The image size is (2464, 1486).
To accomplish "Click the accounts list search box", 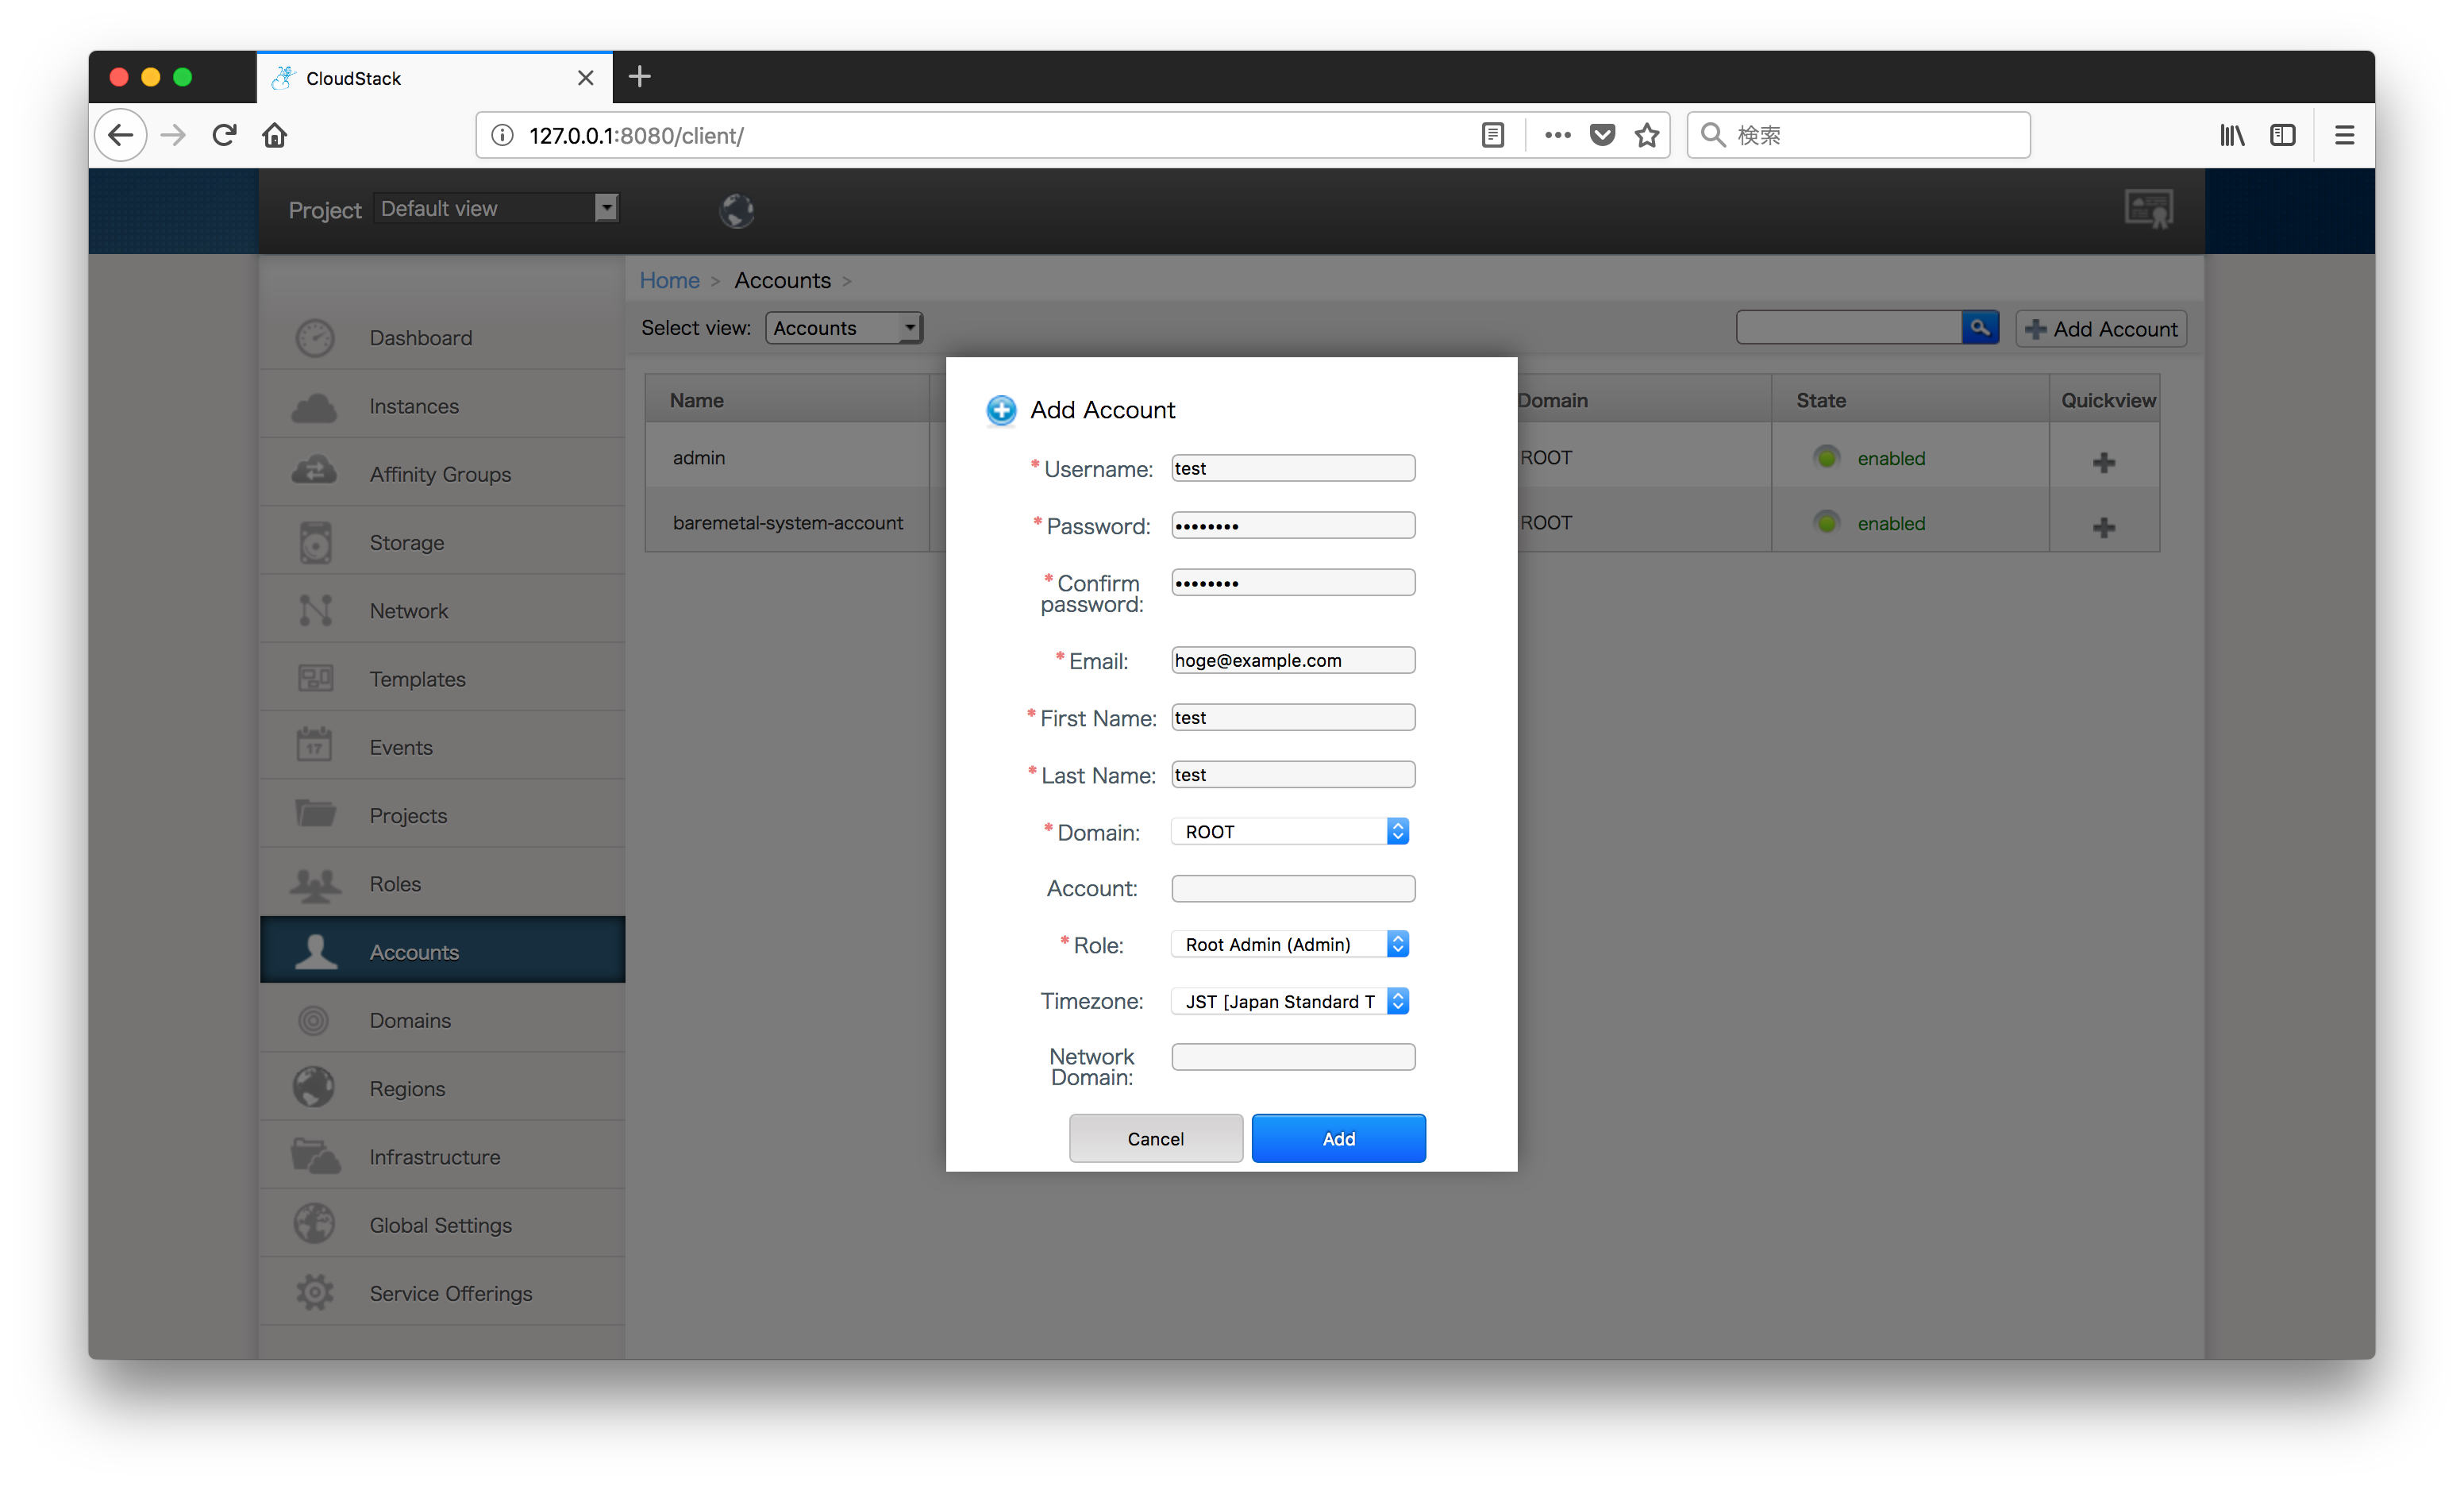I will pyautogui.click(x=1849, y=328).
